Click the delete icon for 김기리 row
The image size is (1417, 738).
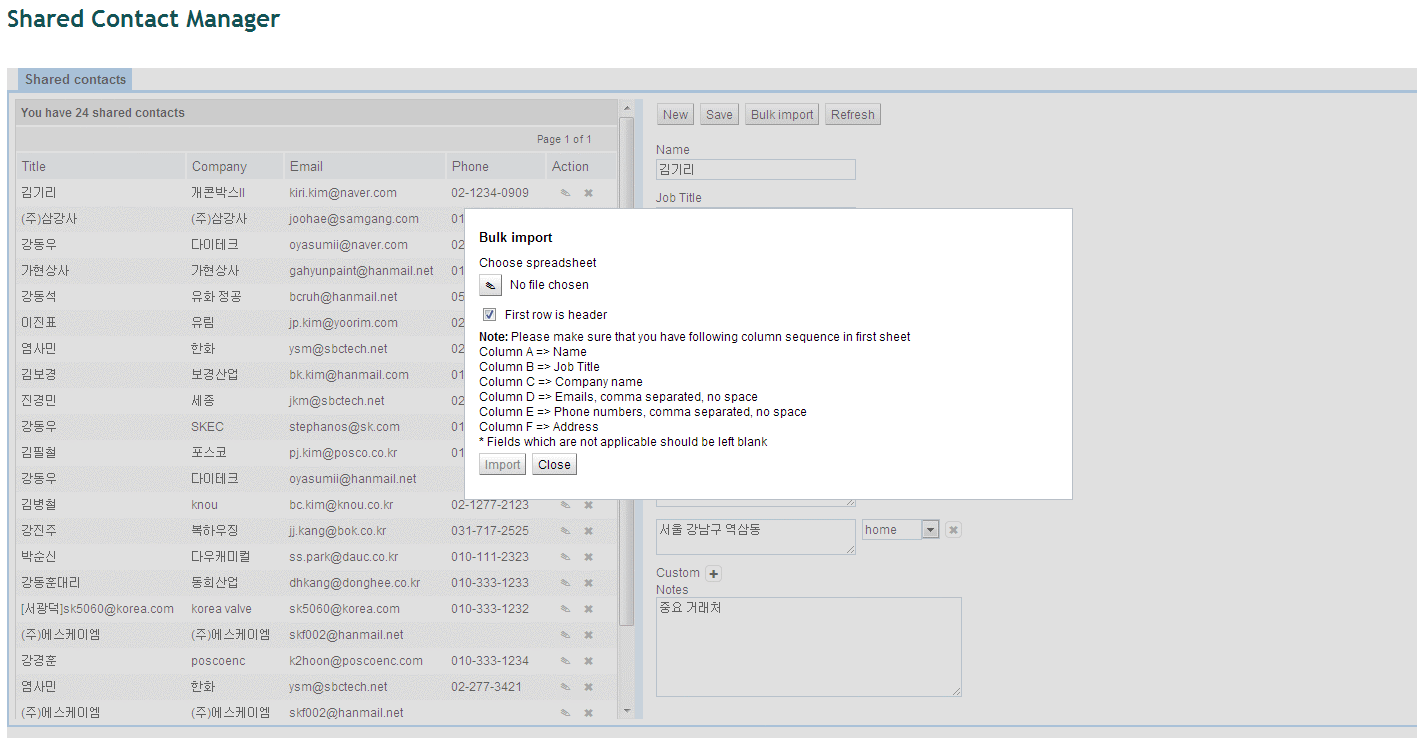(x=588, y=192)
